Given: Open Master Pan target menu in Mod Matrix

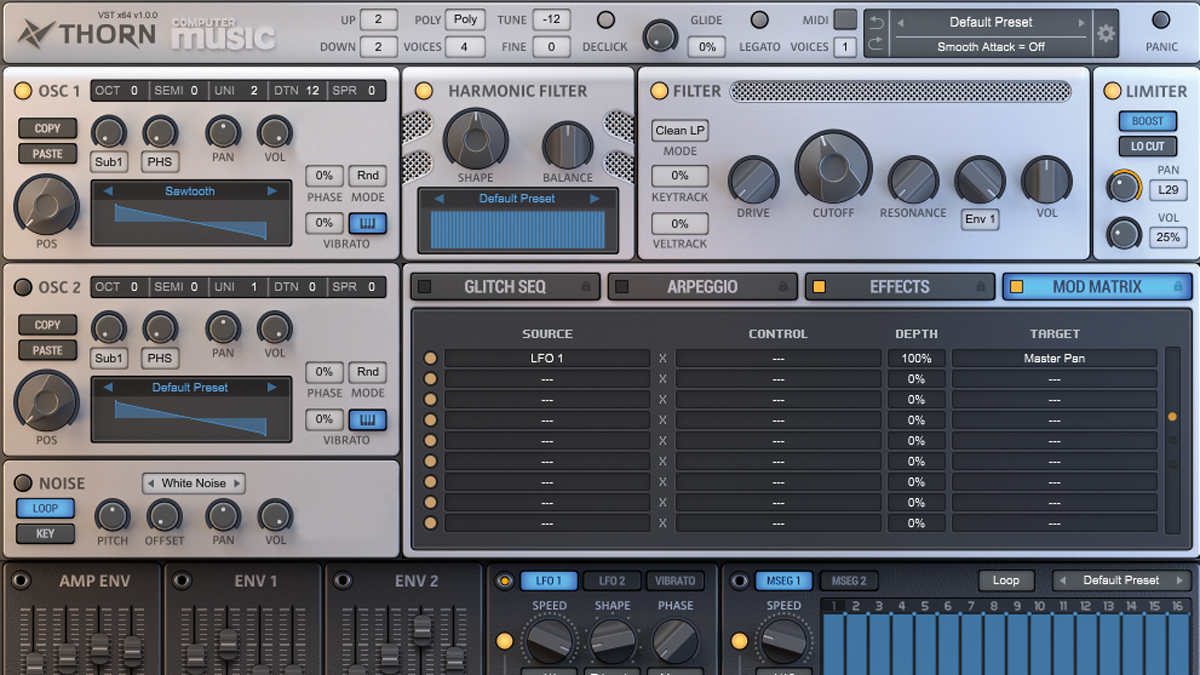Looking at the screenshot, I should point(1054,358).
